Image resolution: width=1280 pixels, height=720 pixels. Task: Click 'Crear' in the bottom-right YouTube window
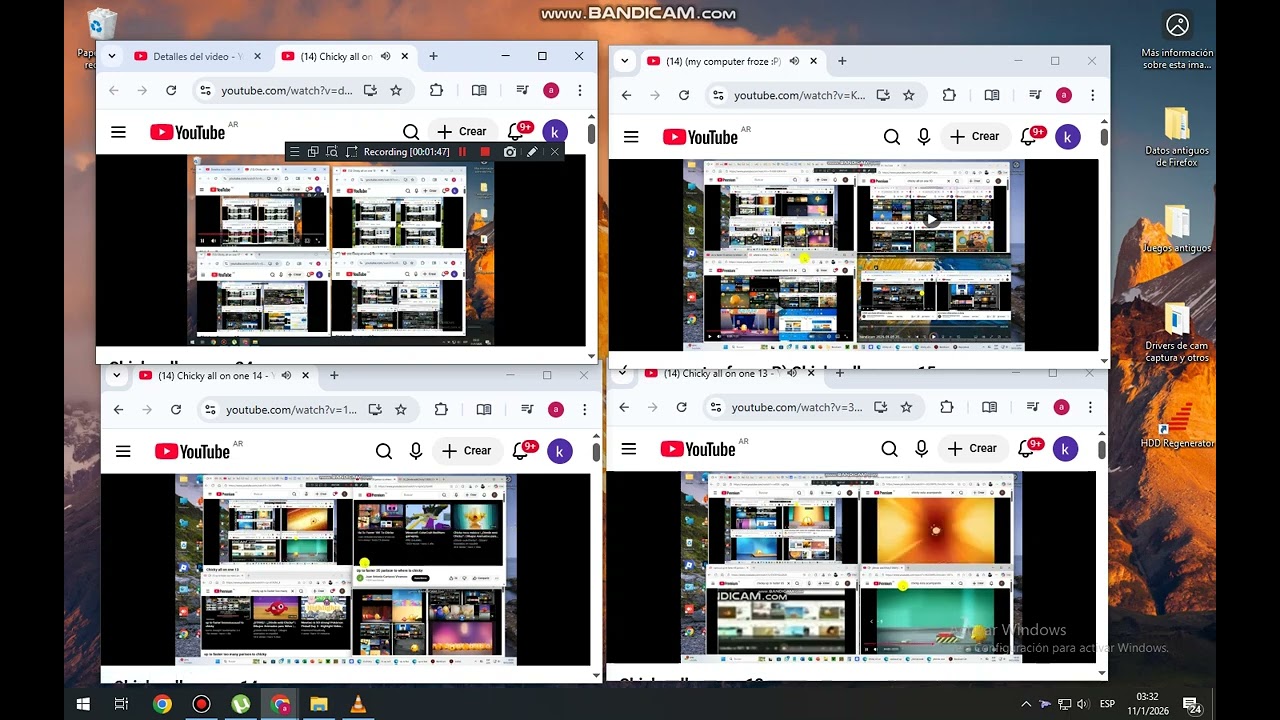point(973,449)
